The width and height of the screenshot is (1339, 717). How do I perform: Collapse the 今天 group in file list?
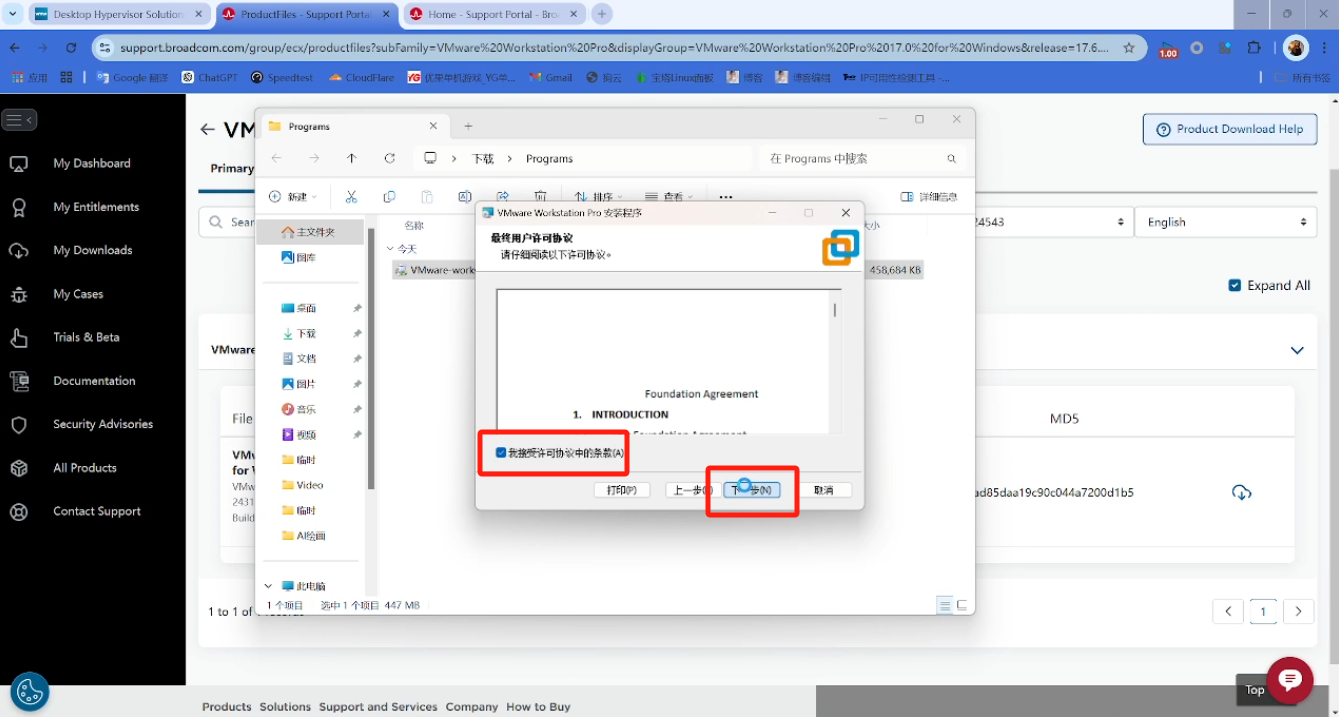[389, 249]
